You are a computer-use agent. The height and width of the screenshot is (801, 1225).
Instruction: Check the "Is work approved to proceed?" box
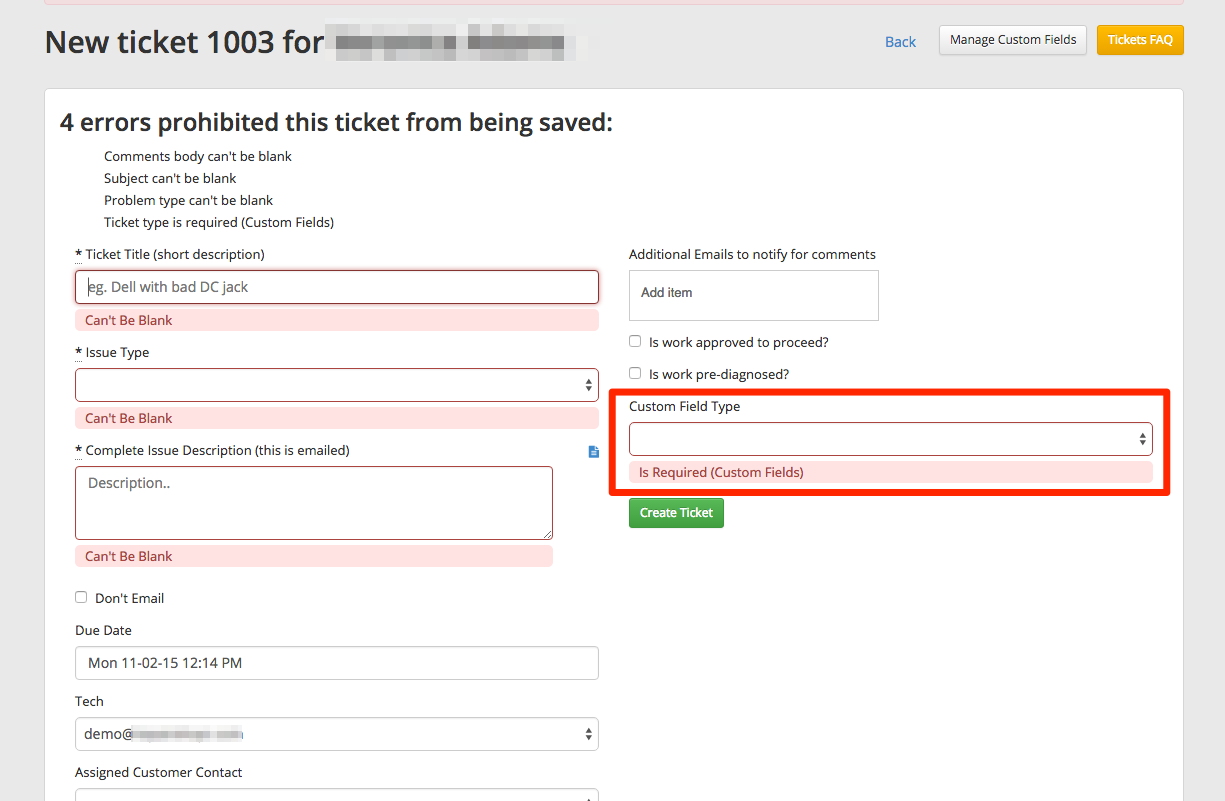pos(635,342)
